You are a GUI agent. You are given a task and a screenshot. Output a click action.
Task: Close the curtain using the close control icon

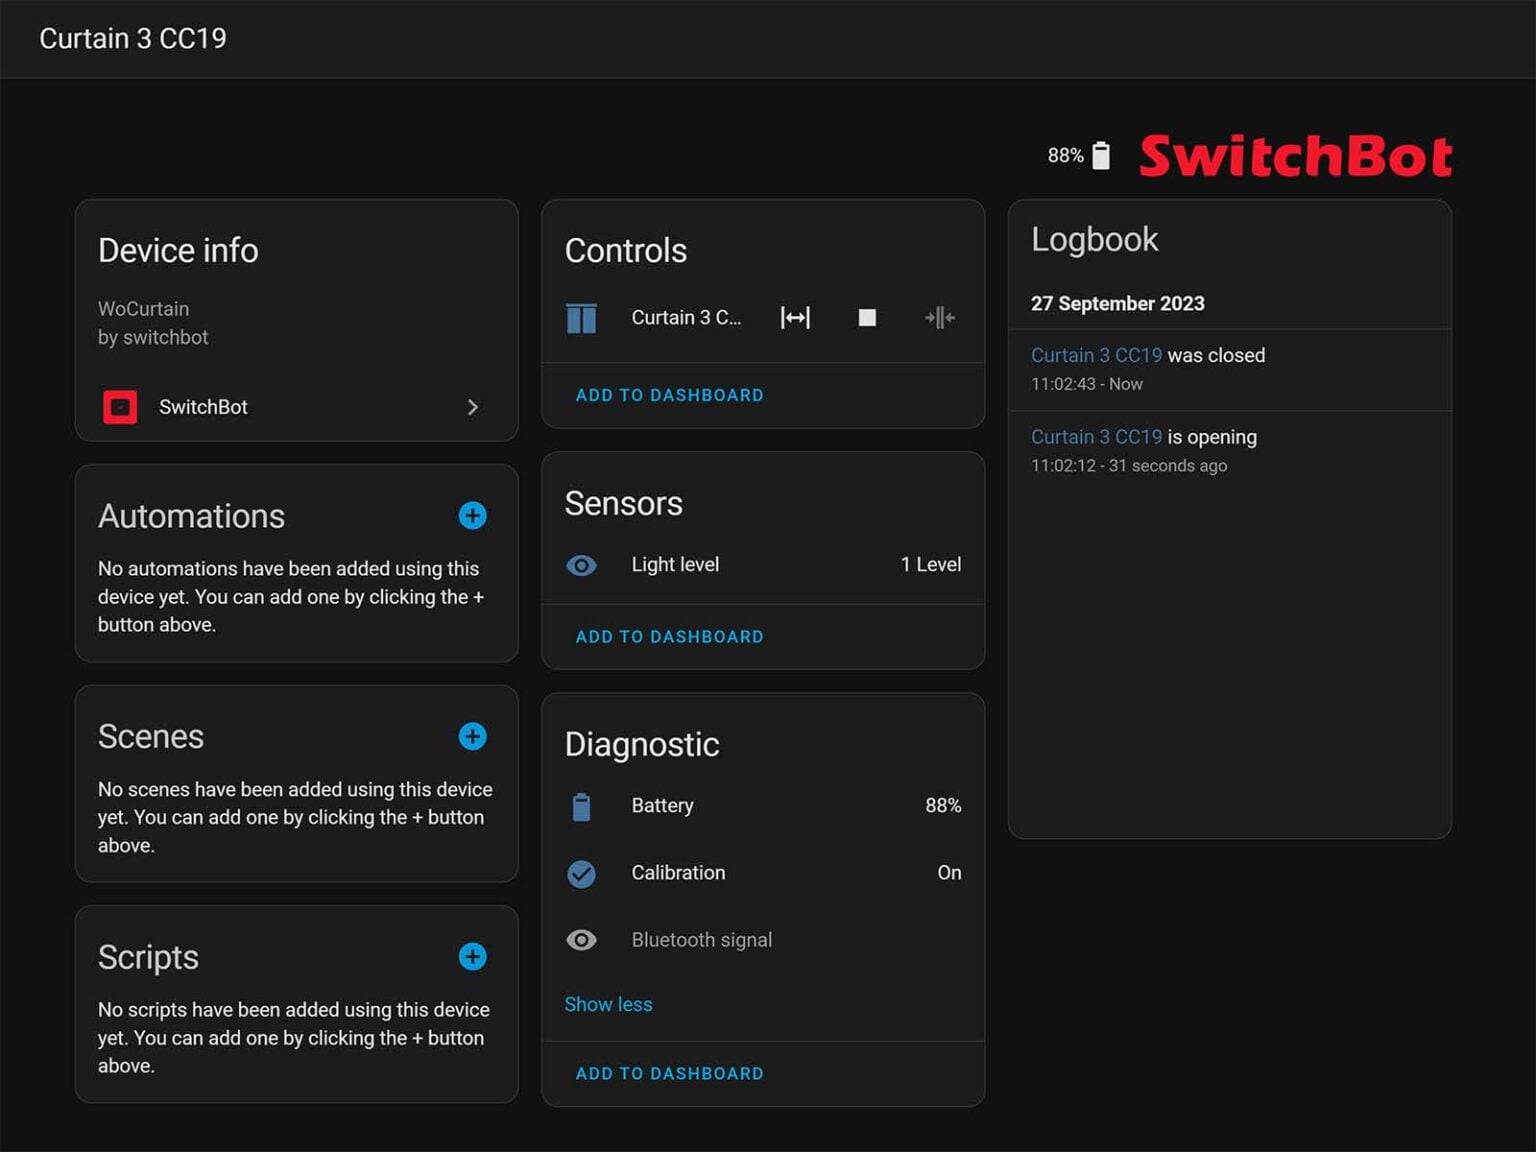[938, 317]
